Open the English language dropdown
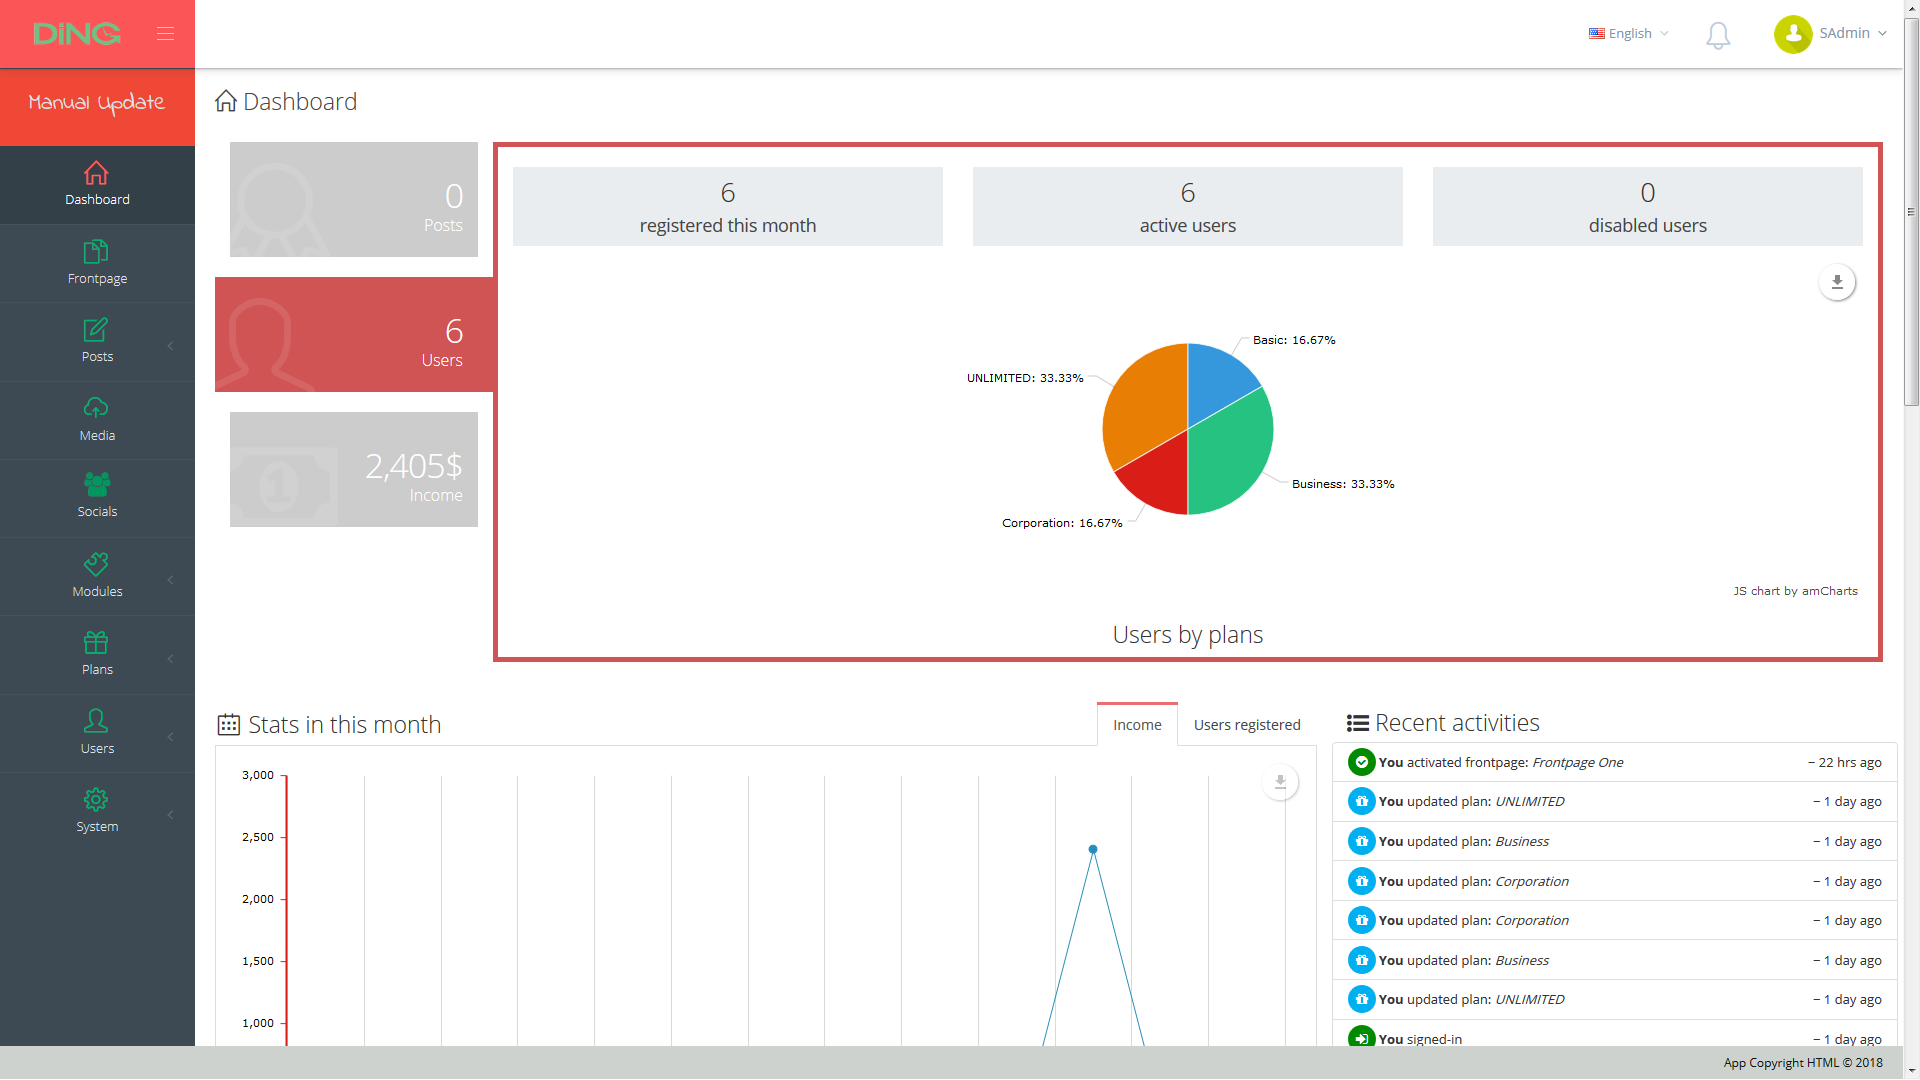The width and height of the screenshot is (1920, 1080). [x=1629, y=34]
